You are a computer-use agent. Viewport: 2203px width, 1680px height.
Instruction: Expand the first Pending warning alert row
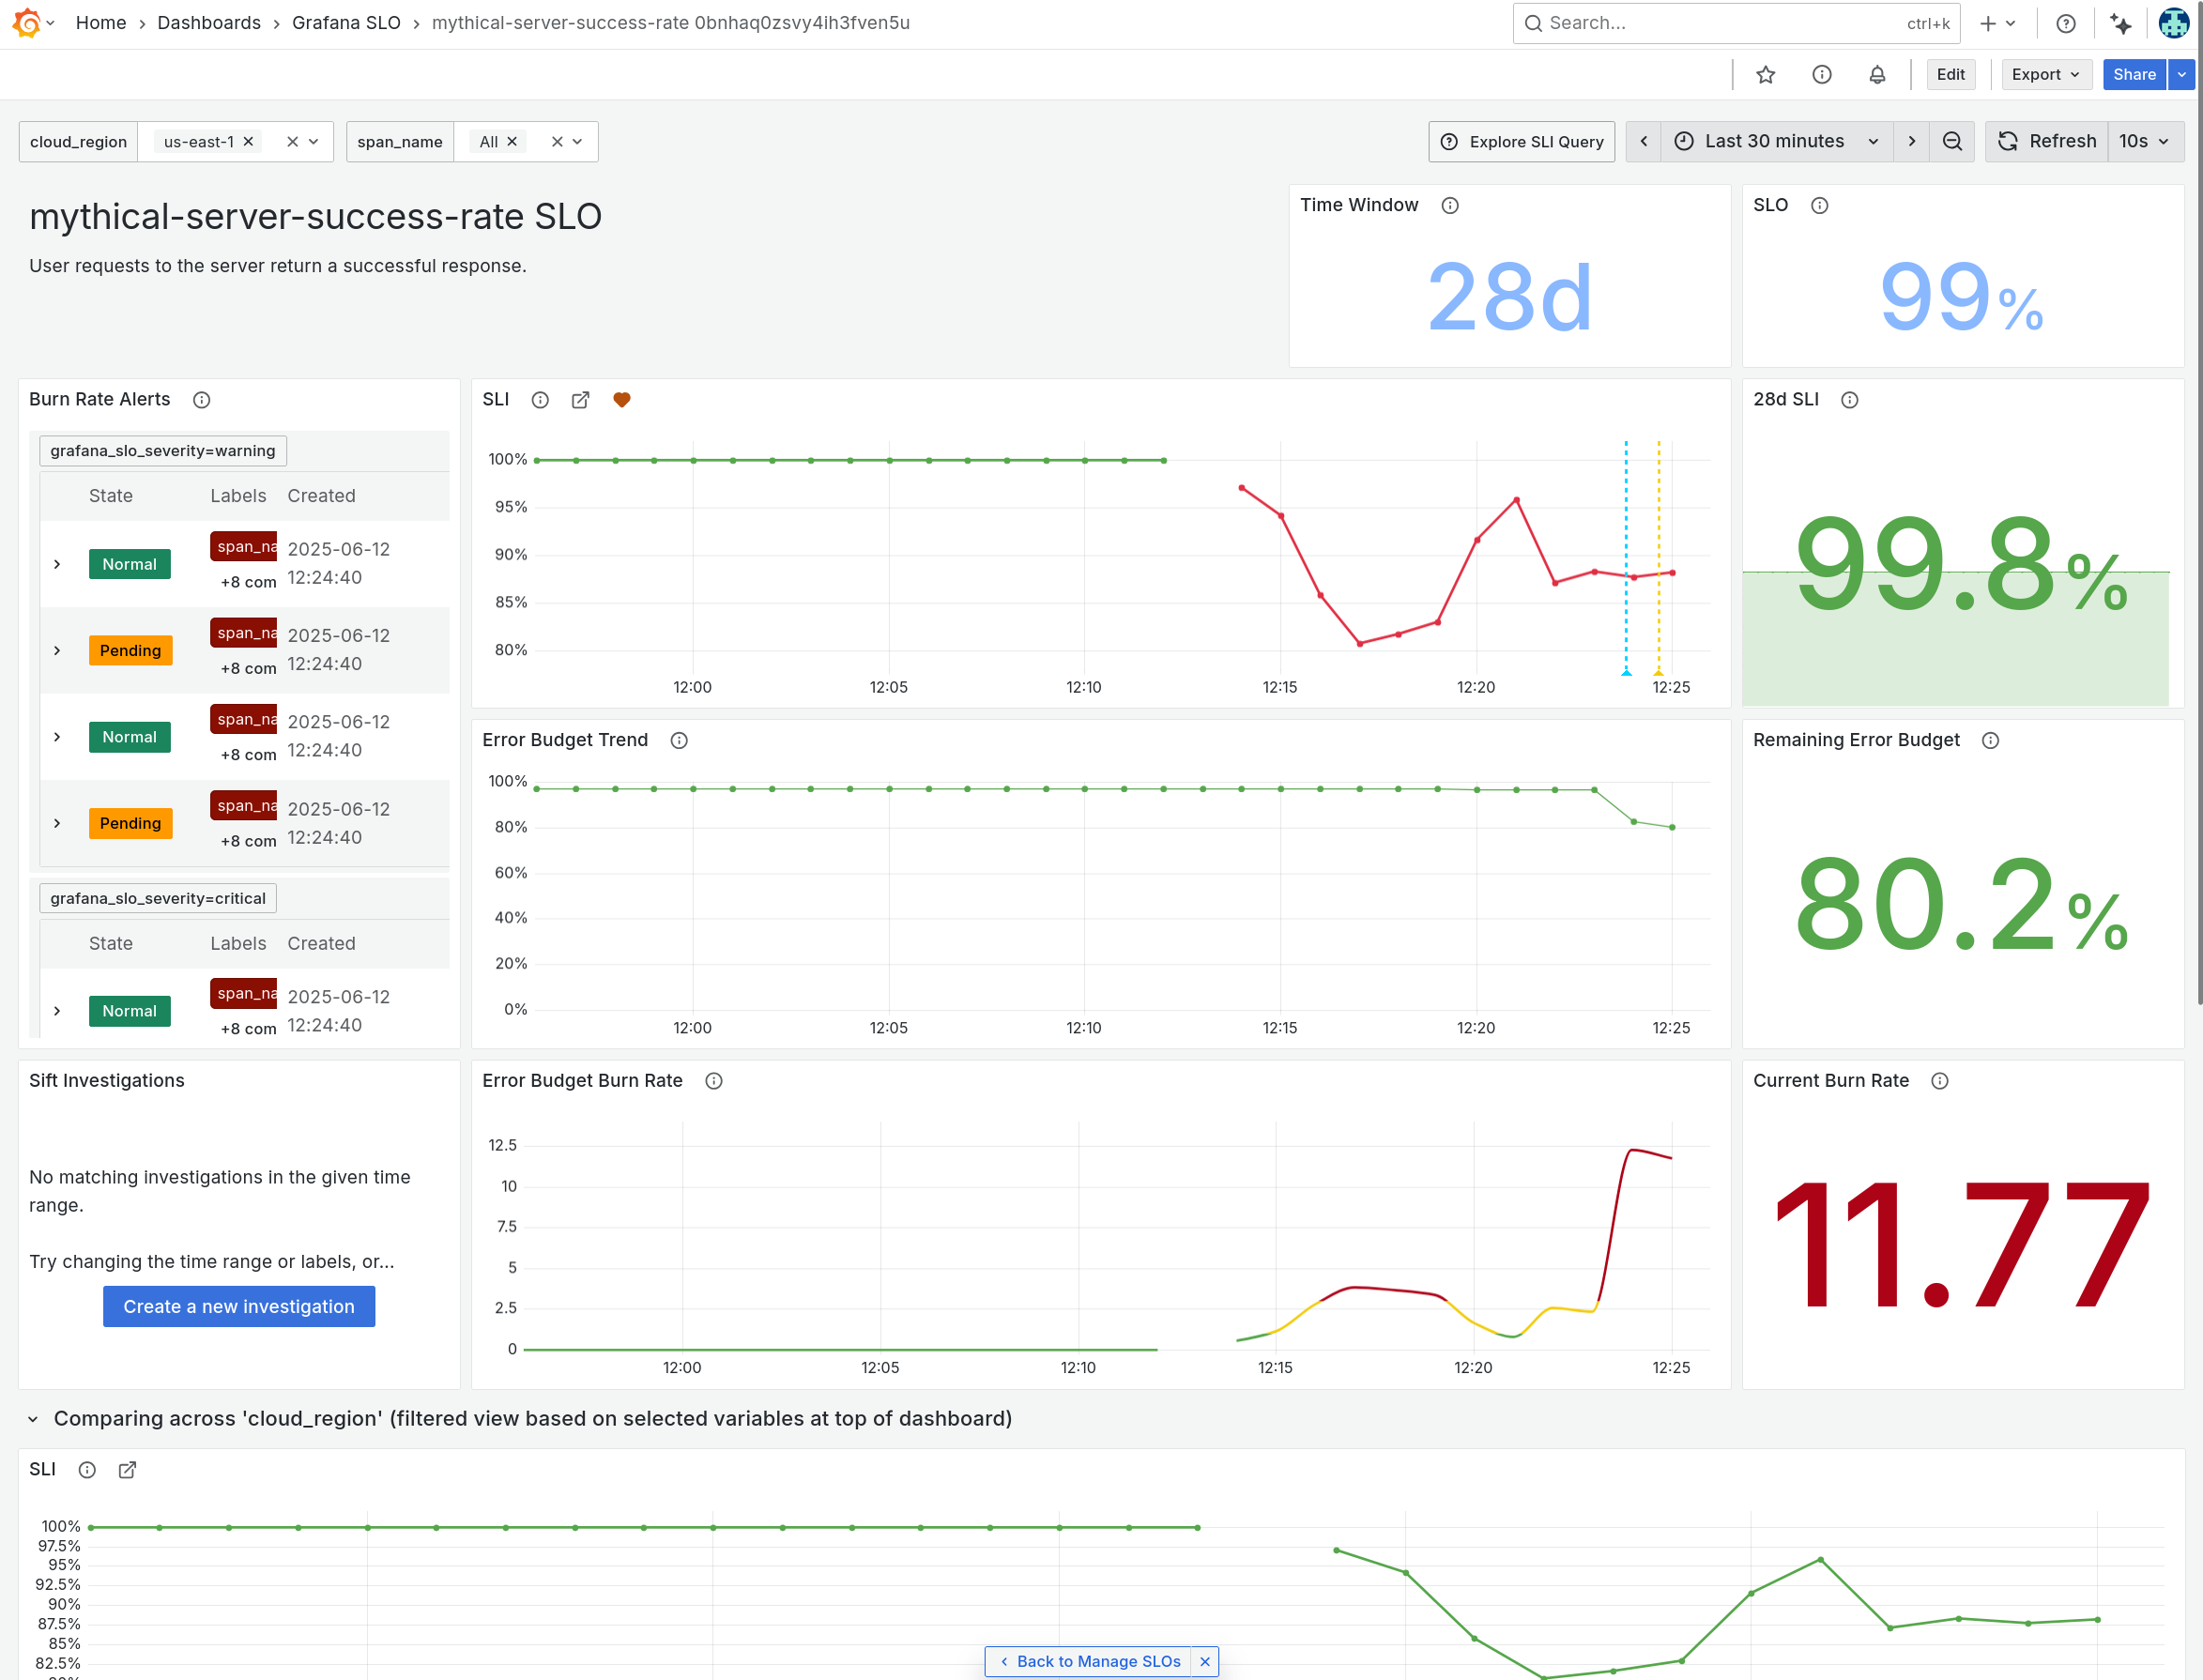pos(57,651)
